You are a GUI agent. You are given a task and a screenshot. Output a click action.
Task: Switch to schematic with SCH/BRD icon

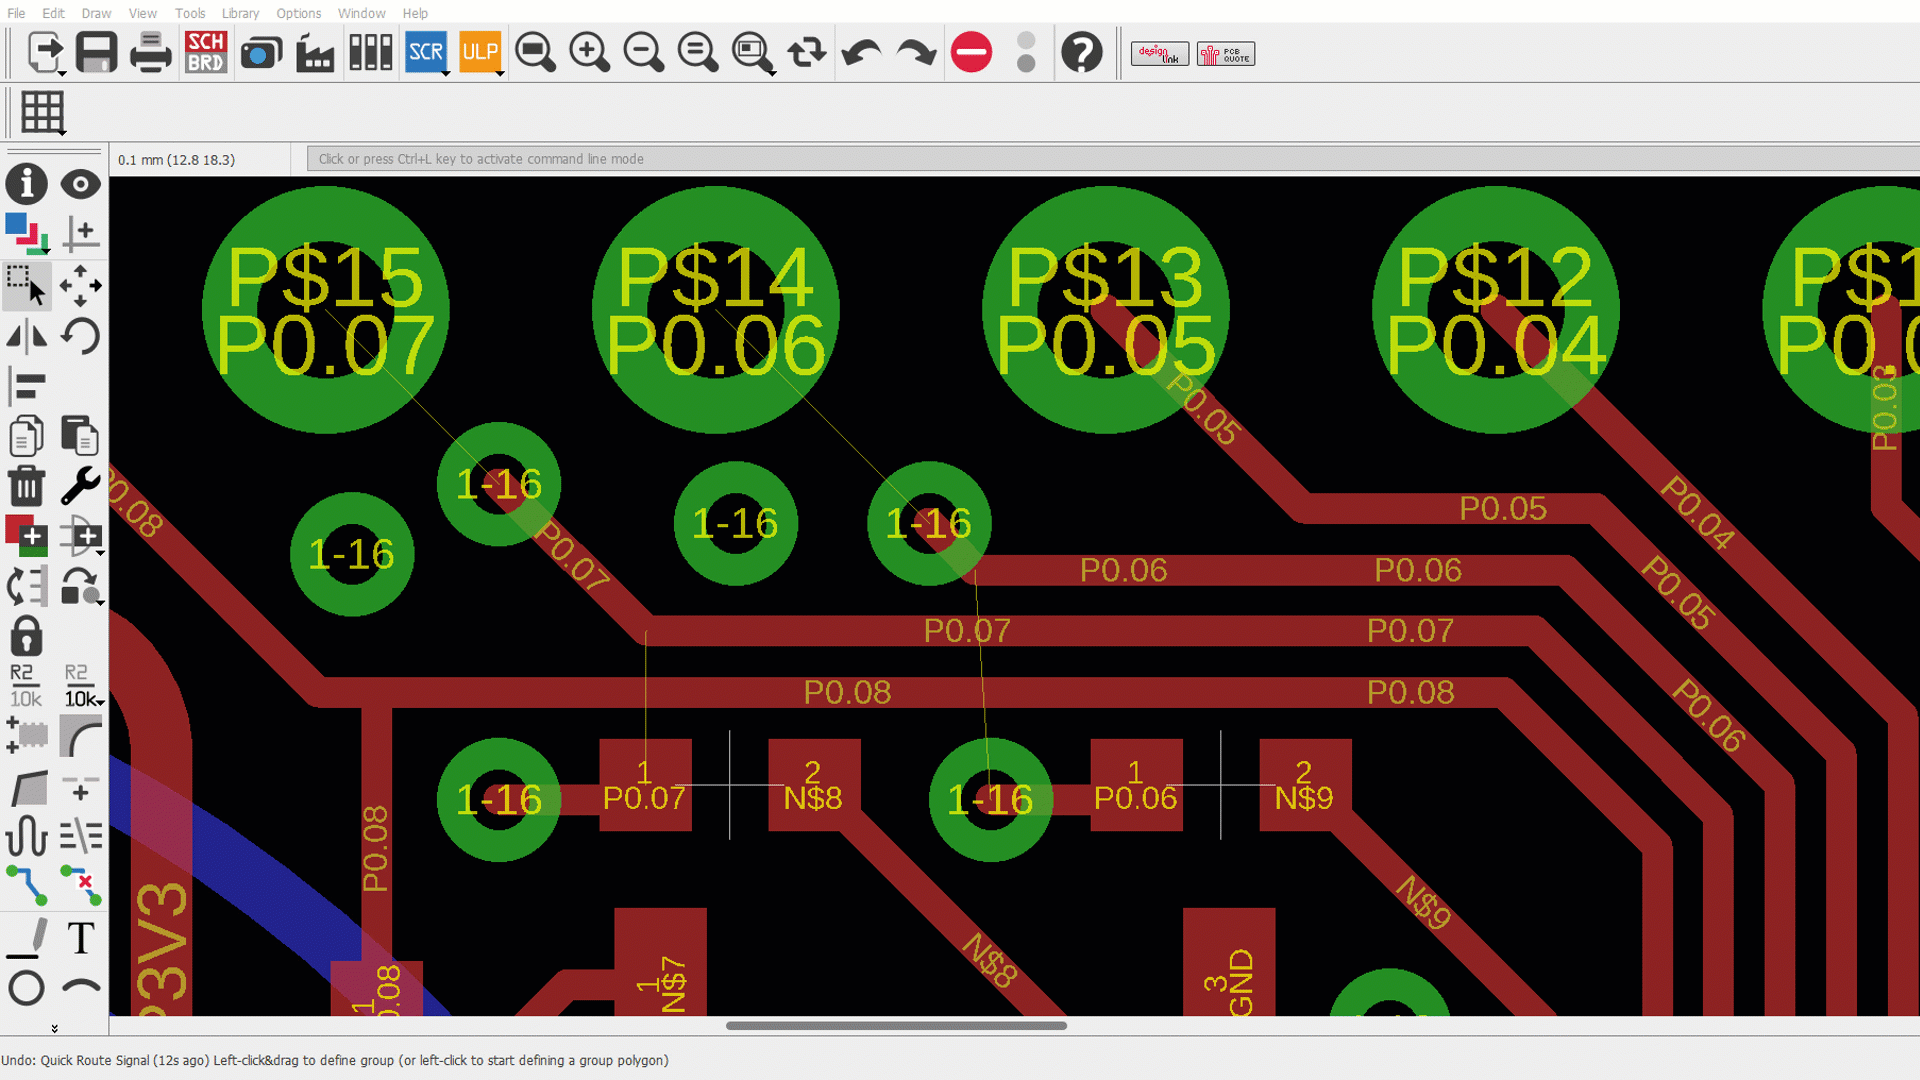206,52
